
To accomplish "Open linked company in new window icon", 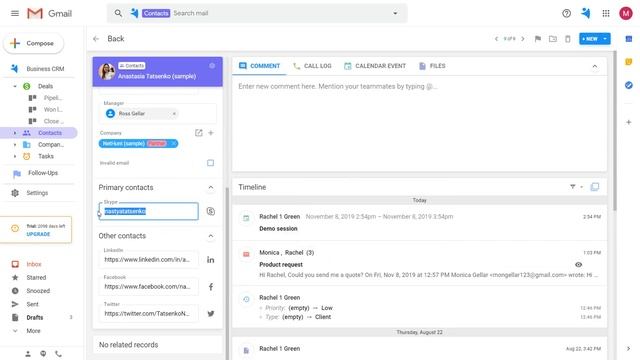I will (x=198, y=133).
